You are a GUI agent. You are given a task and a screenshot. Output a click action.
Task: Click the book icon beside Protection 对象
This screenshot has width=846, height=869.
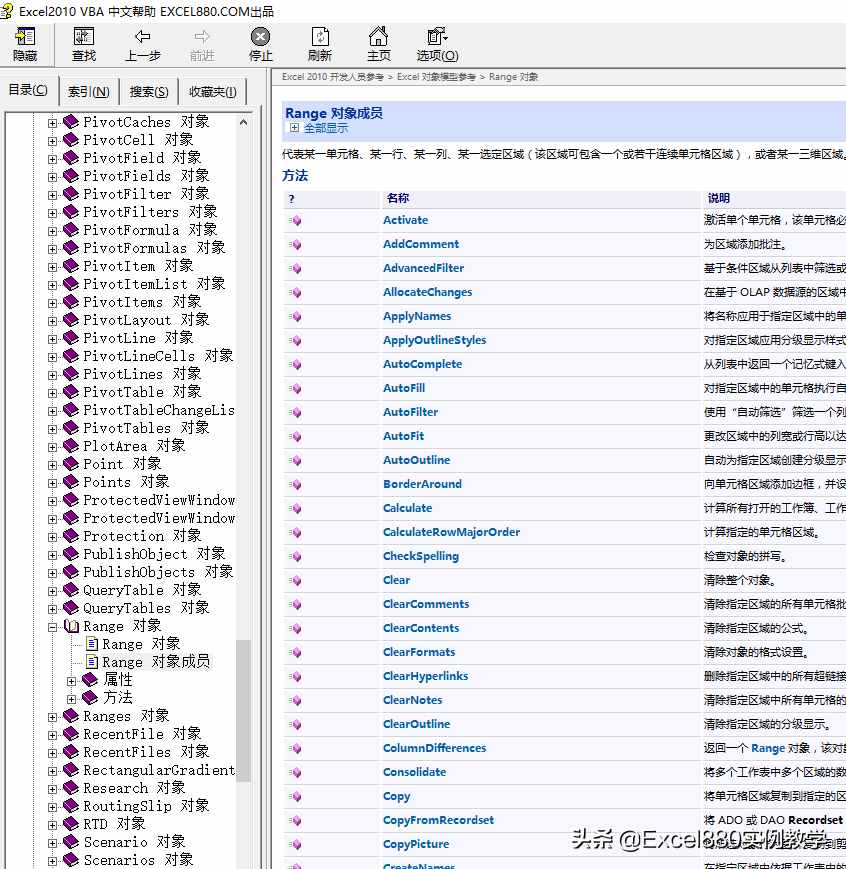pyautogui.click(x=70, y=536)
